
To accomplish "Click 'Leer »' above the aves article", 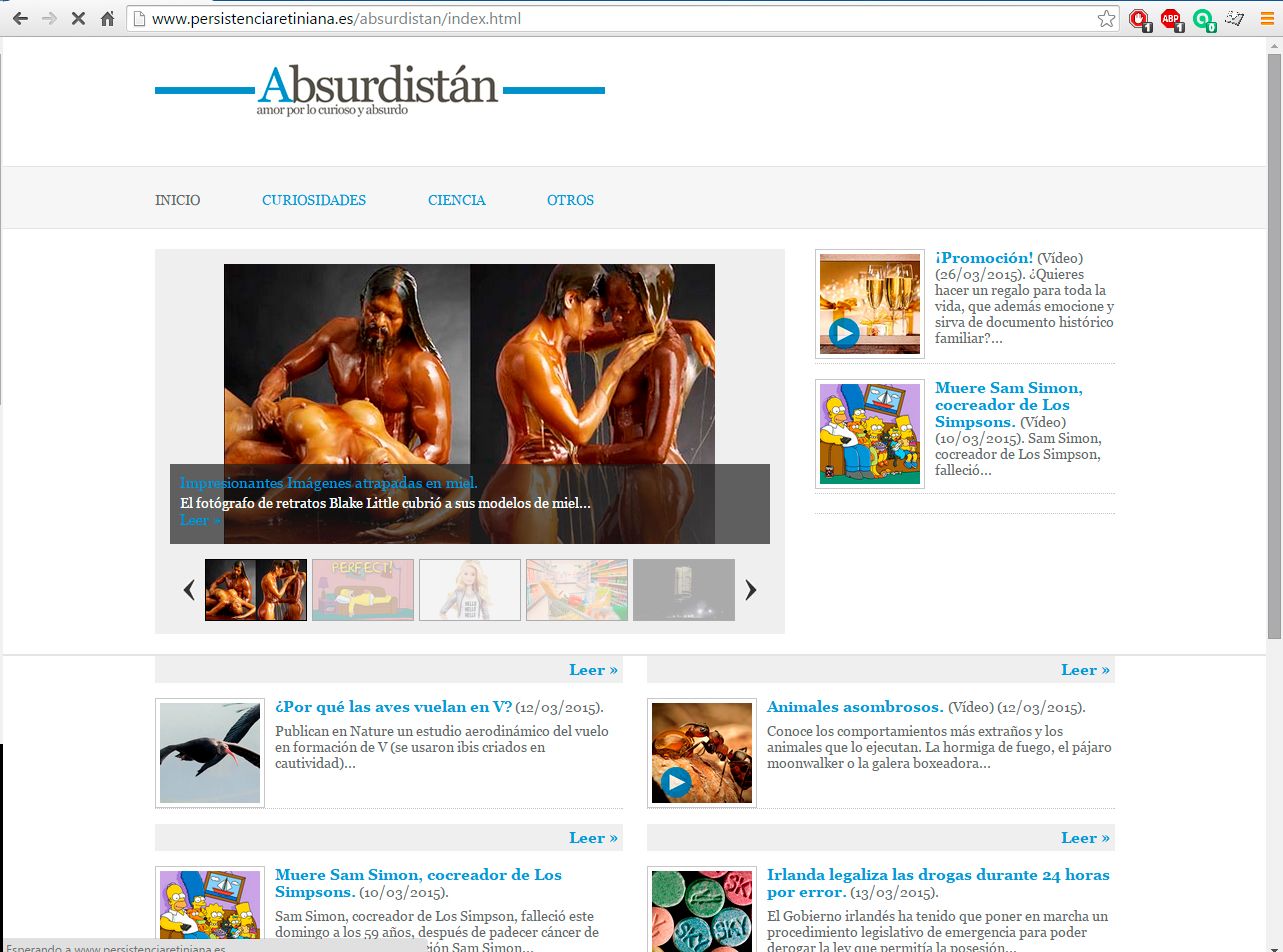I will coord(594,670).
